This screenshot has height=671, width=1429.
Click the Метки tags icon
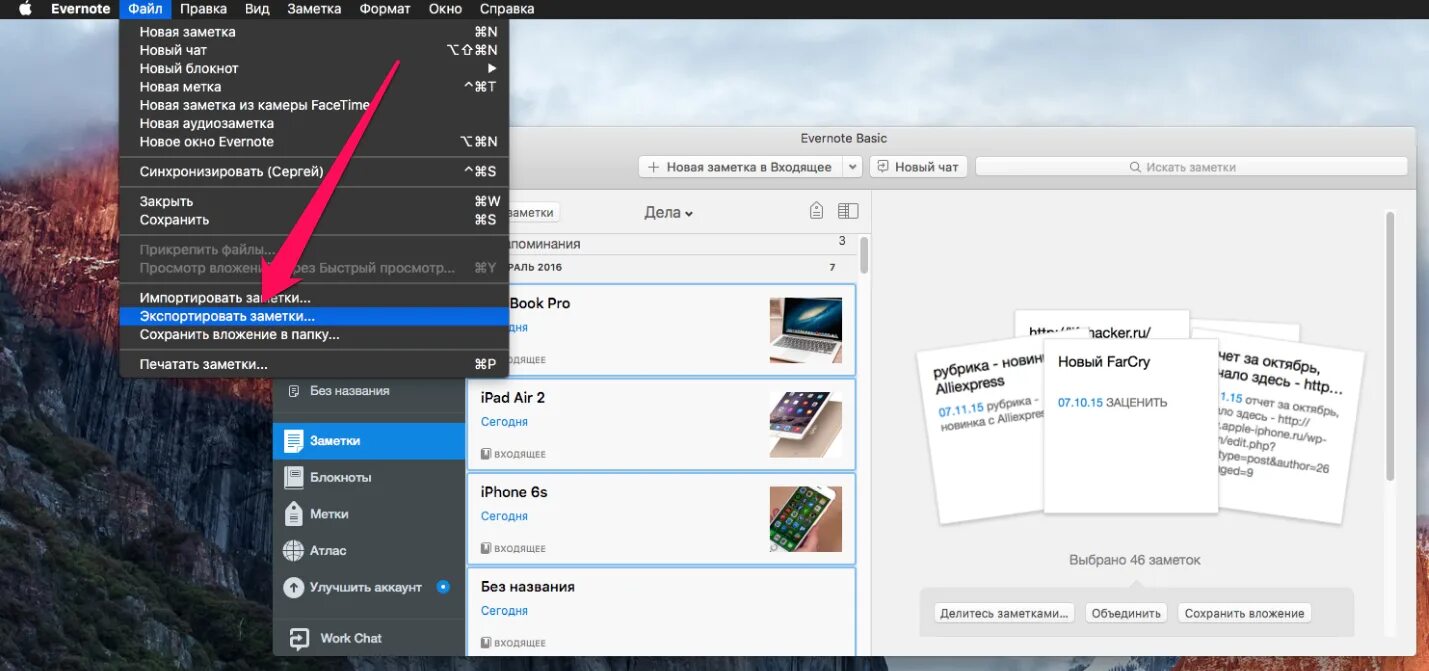tap(293, 514)
